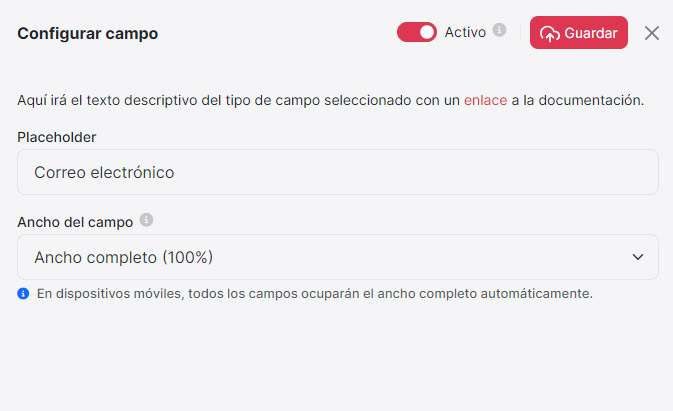Viewport: 673px width, 411px height.
Task: Click the info icon beside Activo
Action: [x=499, y=30]
